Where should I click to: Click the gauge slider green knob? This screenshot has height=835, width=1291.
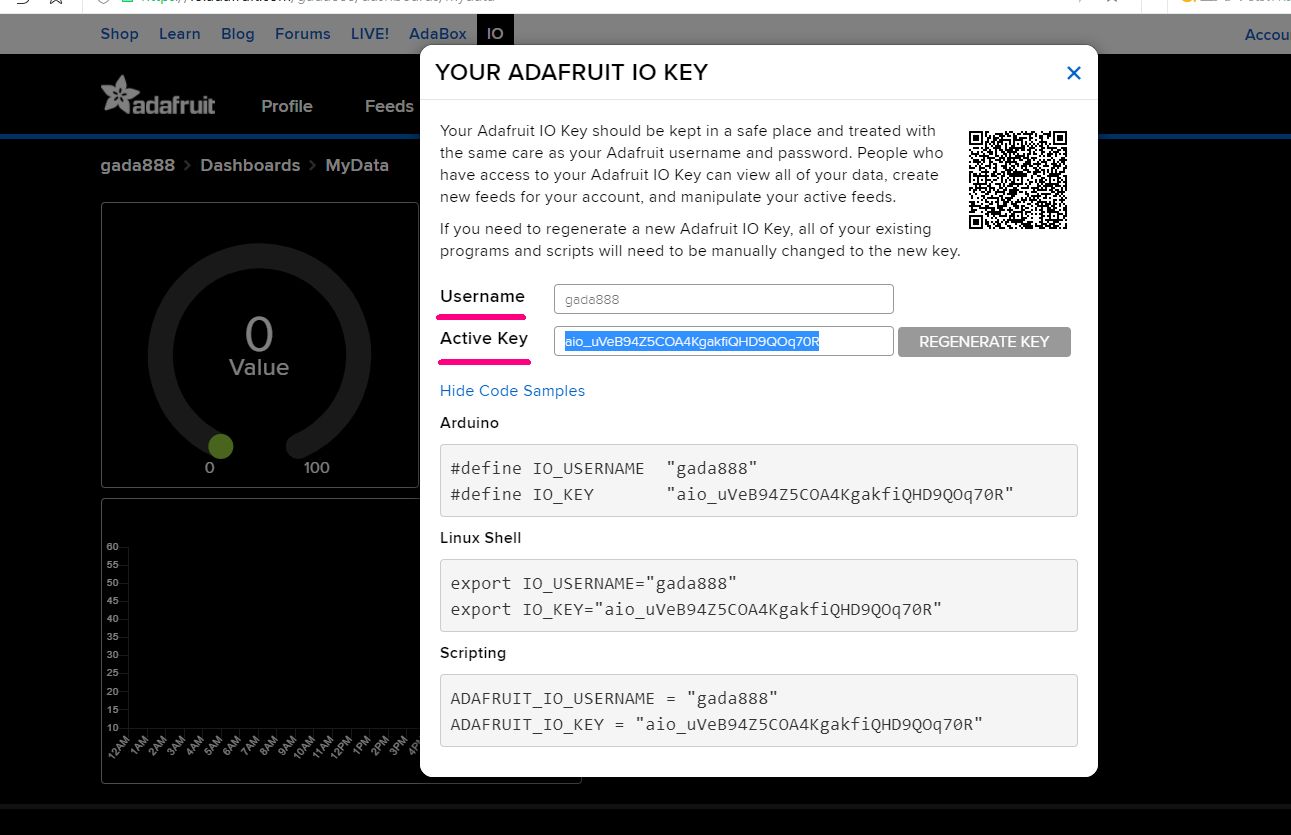coord(220,446)
